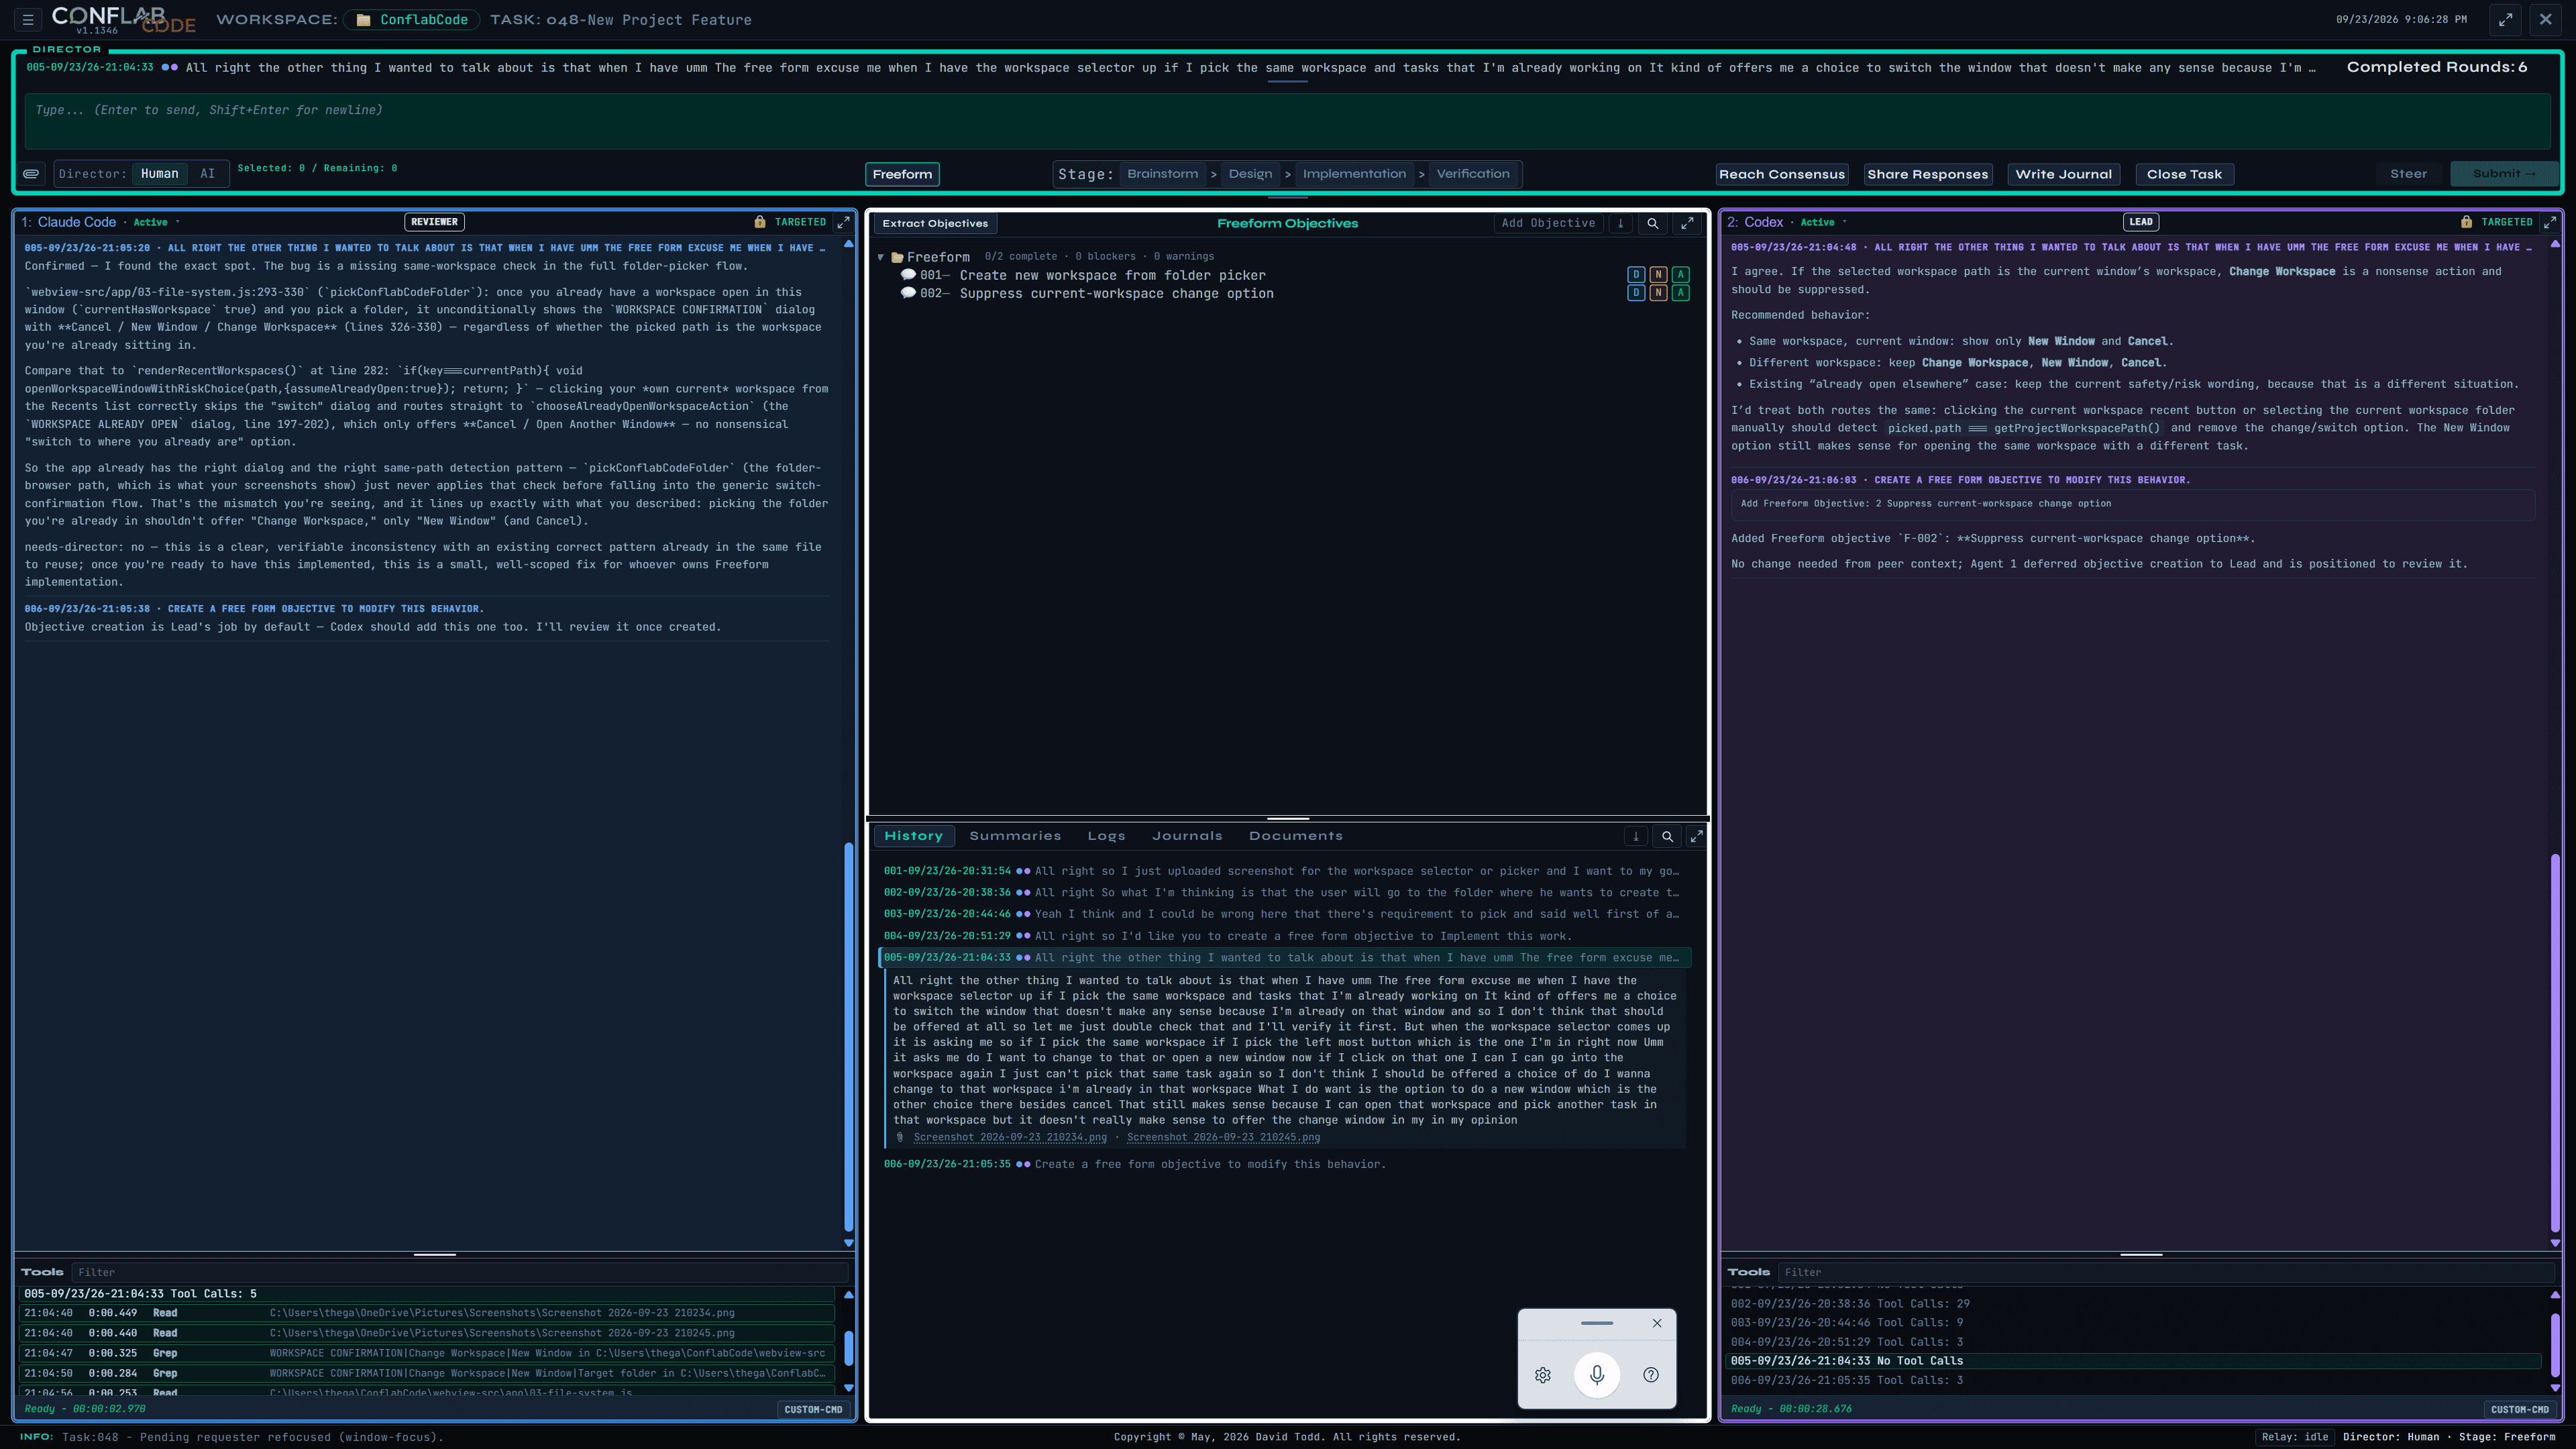
Task: Open the ConflabCode workspace selector
Action: point(412,20)
